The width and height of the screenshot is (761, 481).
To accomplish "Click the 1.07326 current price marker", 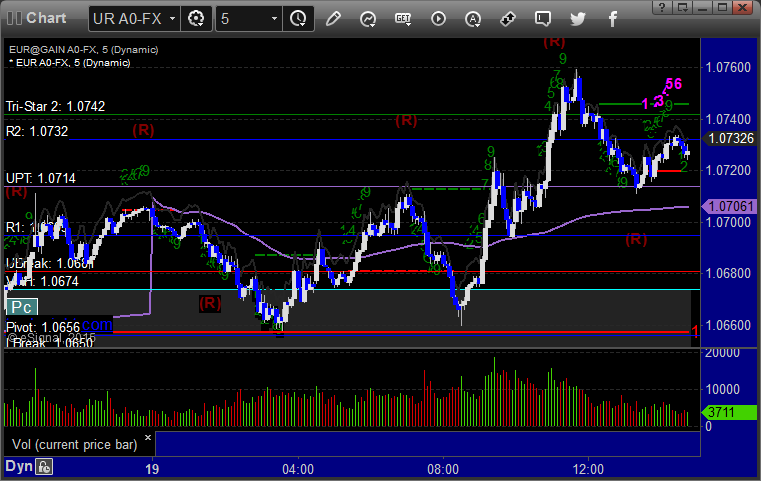I will tap(730, 138).
